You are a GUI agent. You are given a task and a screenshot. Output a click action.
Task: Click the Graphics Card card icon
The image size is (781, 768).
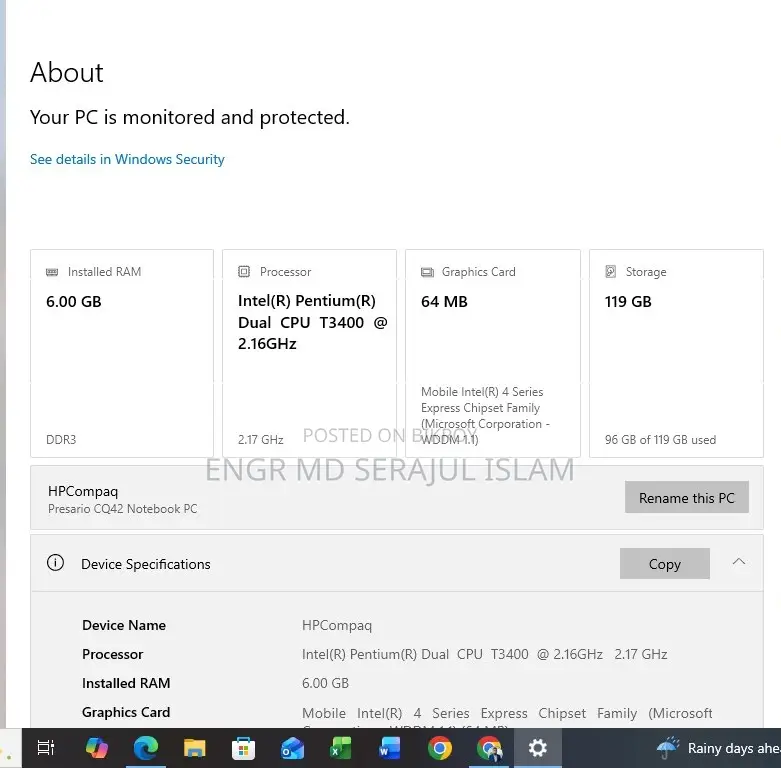(x=427, y=272)
